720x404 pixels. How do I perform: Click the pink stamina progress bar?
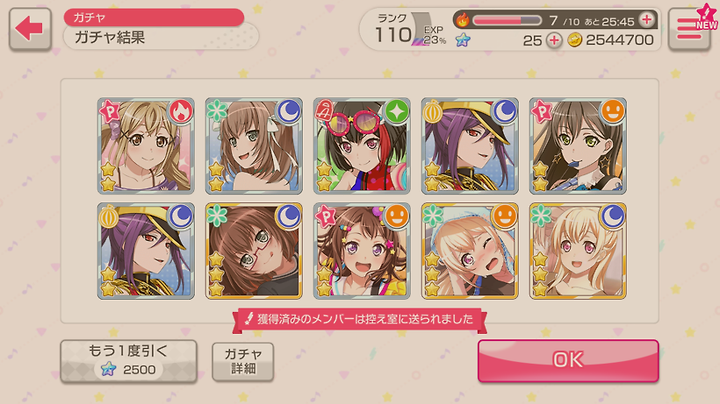(507, 20)
